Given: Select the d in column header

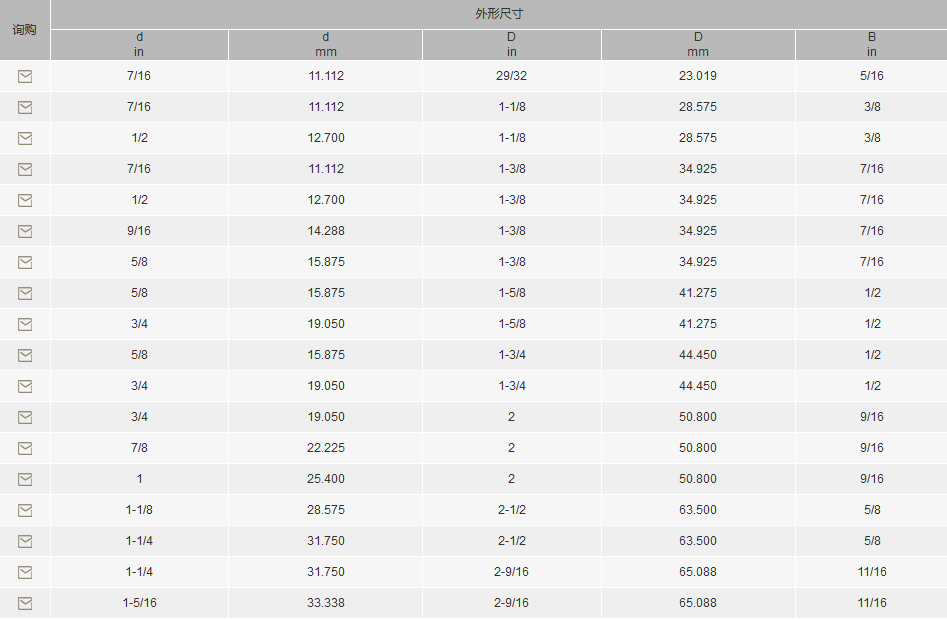Looking at the screenshot, I should tap(140, 45).
